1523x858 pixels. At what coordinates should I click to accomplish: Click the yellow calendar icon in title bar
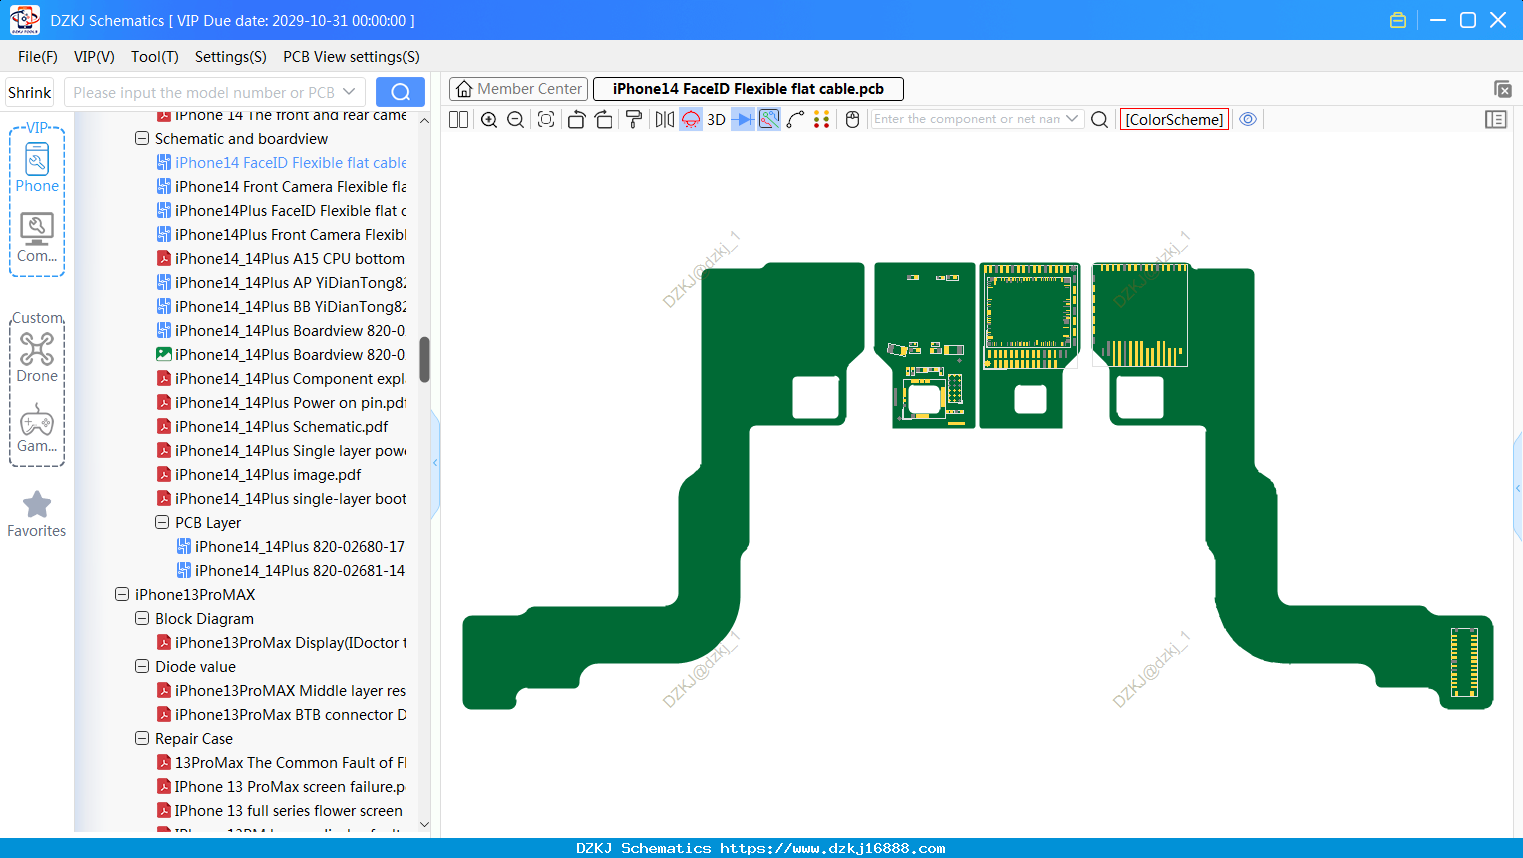pos(1398,20)
